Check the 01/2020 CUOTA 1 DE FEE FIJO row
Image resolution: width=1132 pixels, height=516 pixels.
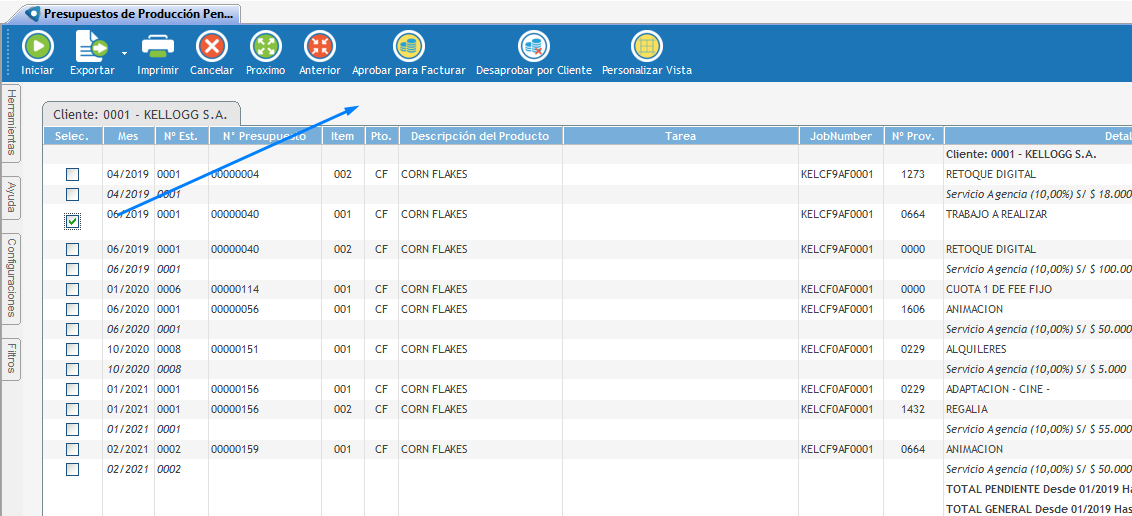click(x=73, y=290)
